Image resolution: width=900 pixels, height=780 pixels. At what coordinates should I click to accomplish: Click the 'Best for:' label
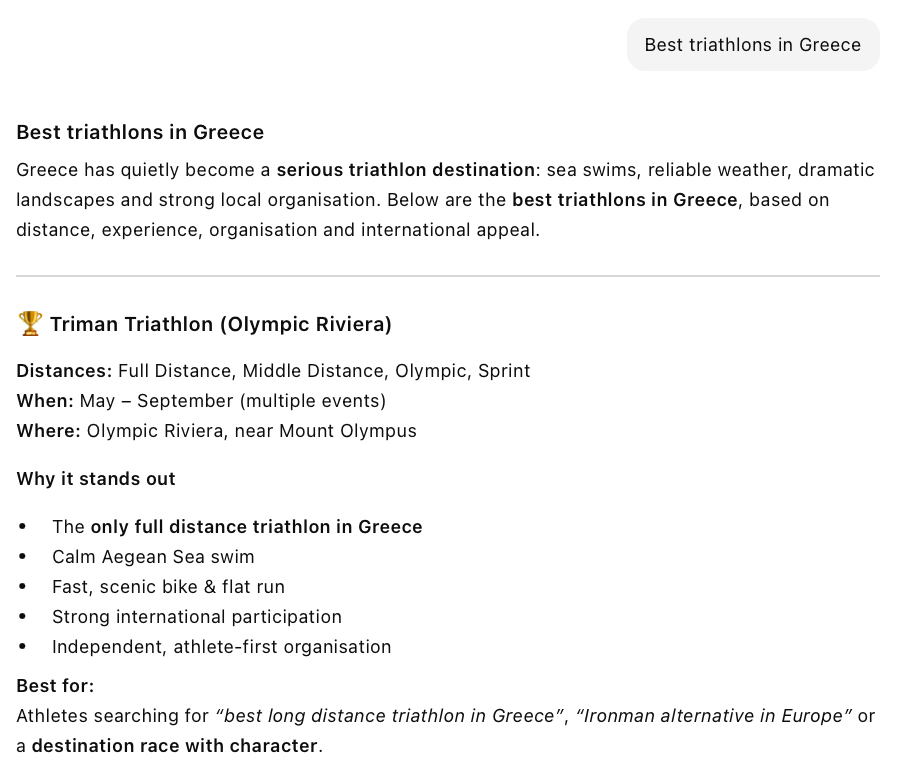pos(55,686)
